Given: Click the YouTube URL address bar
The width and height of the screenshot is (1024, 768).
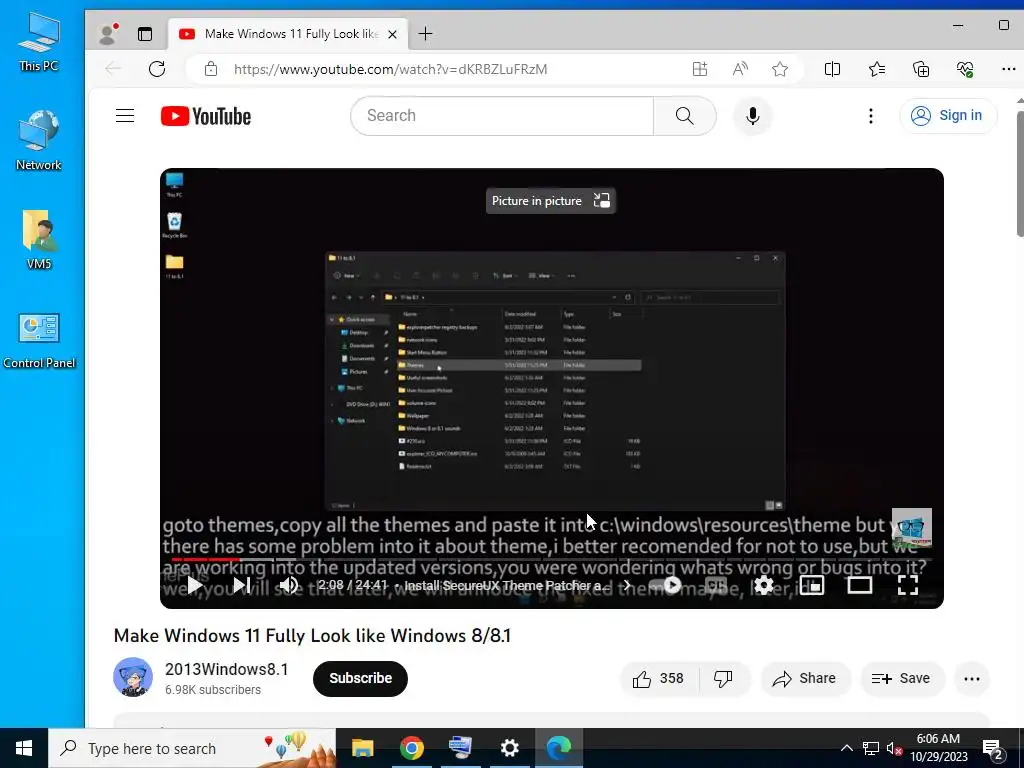Looking at the screenshot, I should coord(391,69).
